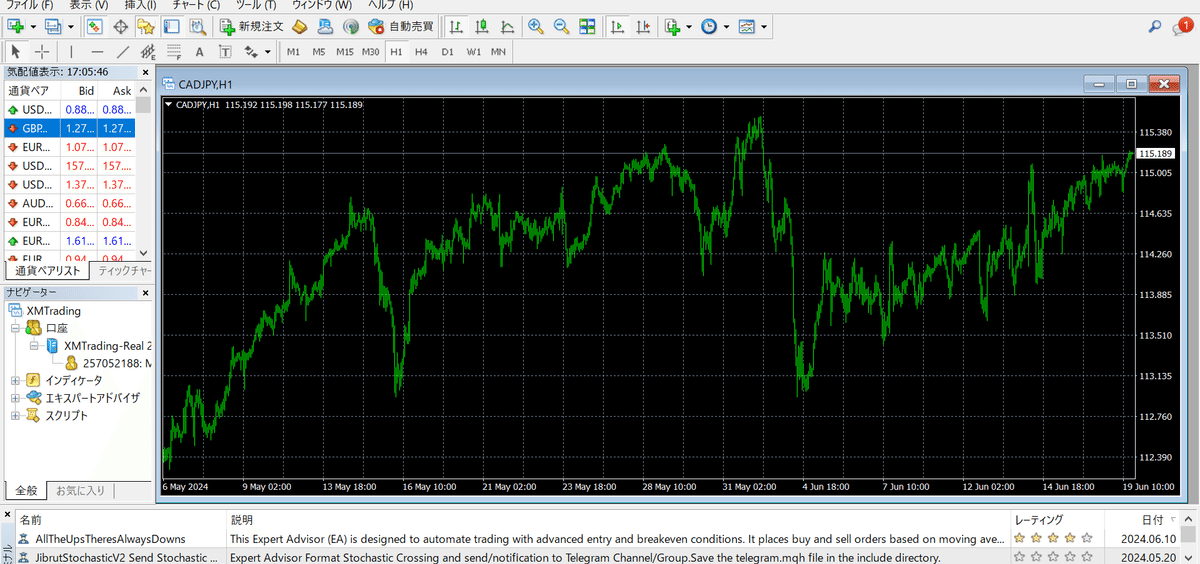The image size is (1200, 564).
Task: Switch to bar chart display
Action: [456, 26]
